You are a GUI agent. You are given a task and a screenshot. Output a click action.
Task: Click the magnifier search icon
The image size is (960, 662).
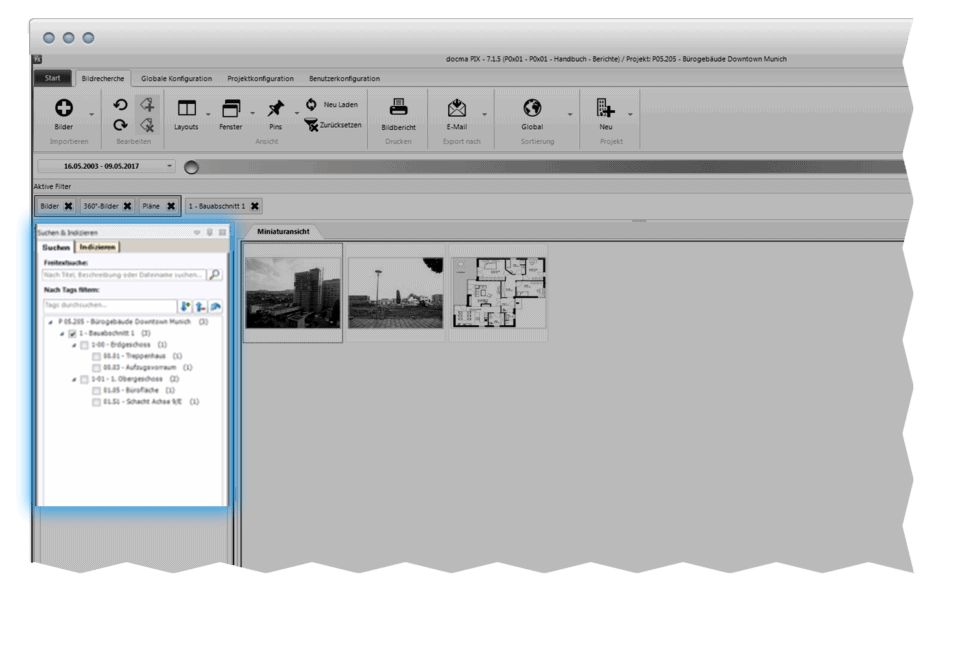pyautogui.click(x=215, y=275)
